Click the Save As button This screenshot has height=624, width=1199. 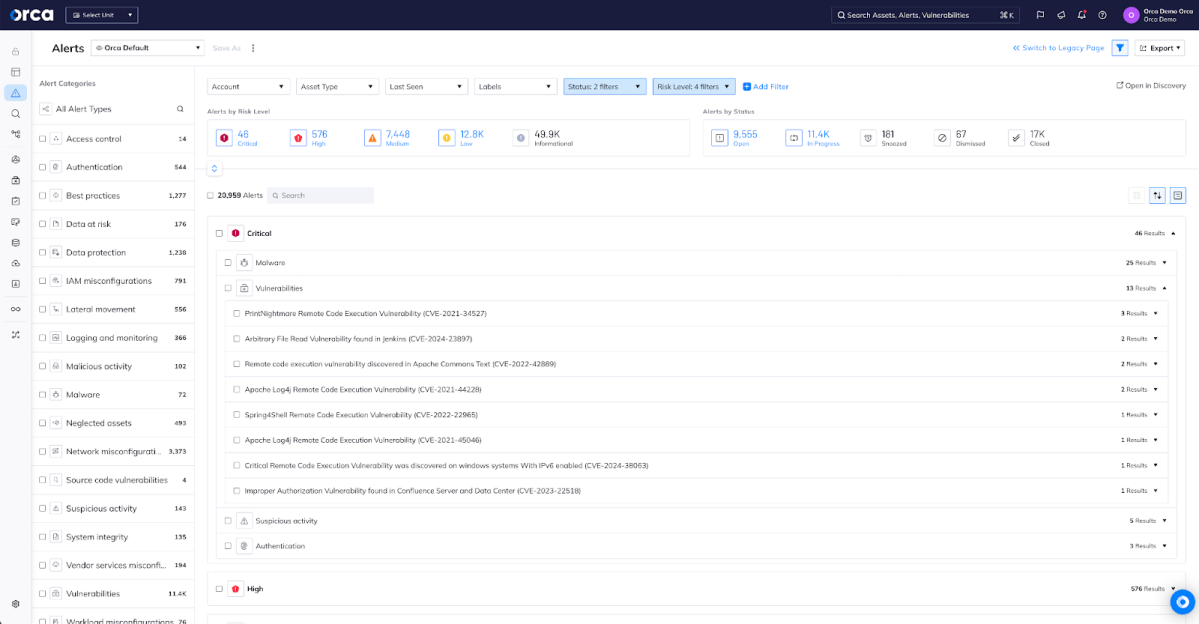pyautogui.click(x=226, y=47)
